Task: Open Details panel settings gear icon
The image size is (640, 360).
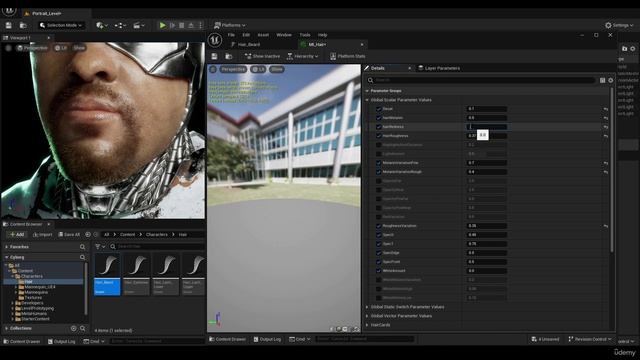Action: [611, 80]
